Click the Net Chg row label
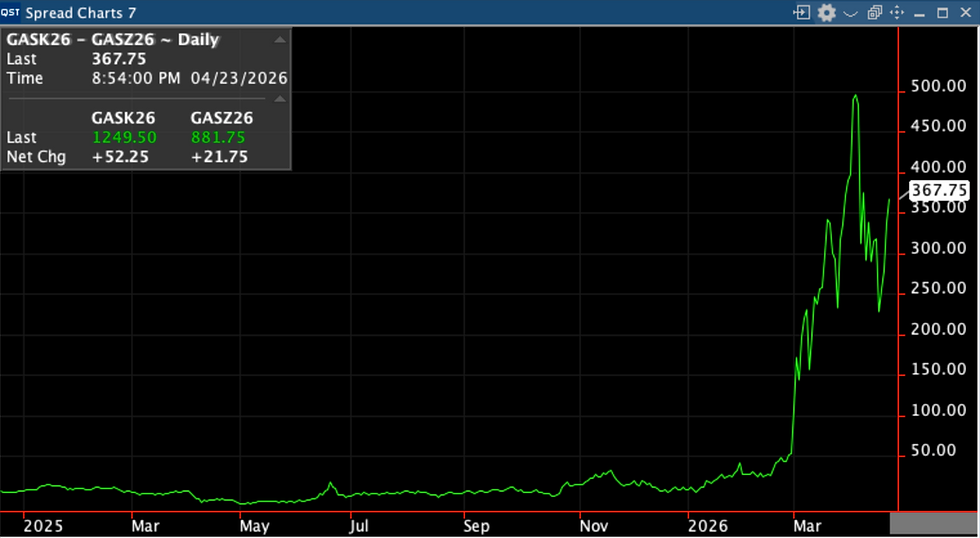 point(36,156)
